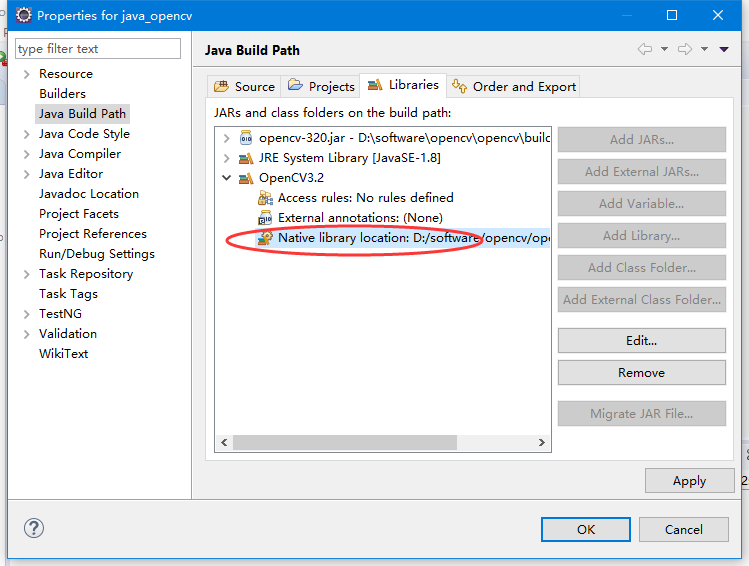The image size is (749, 566).
Task: Expand the Task Repository category
Action: 27,274
